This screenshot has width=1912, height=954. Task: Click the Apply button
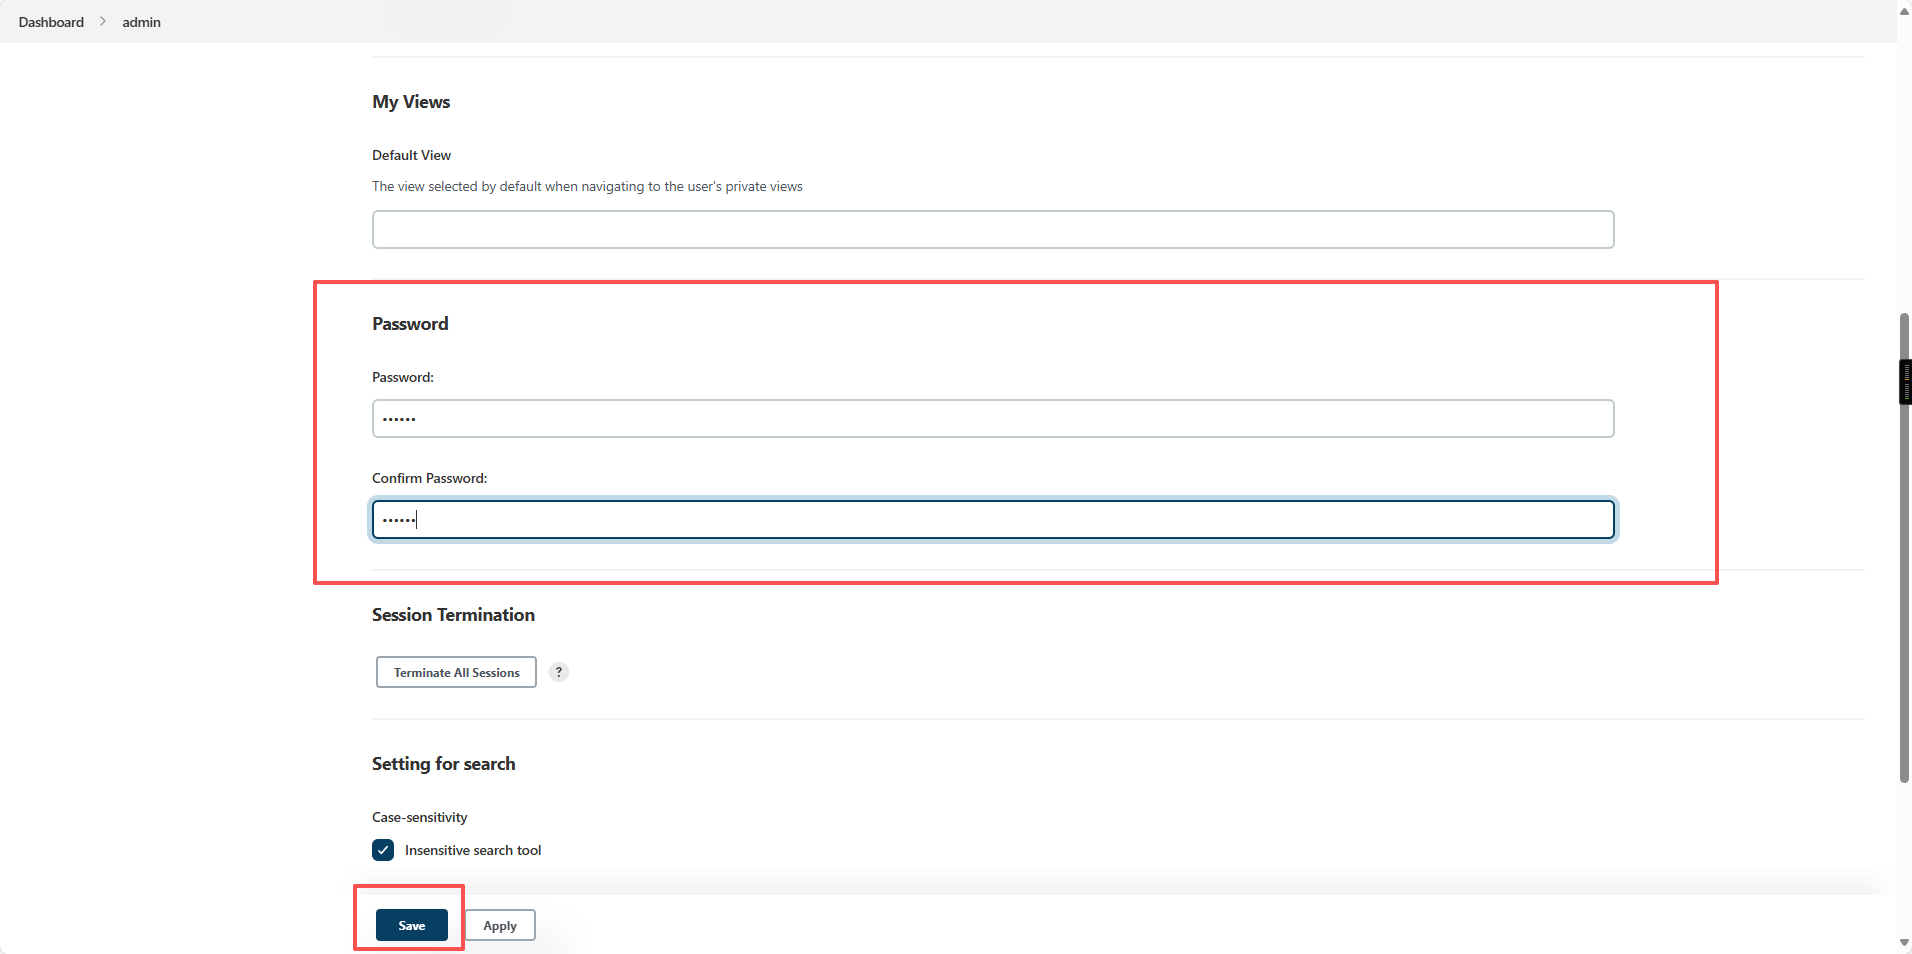coord(500,925)
